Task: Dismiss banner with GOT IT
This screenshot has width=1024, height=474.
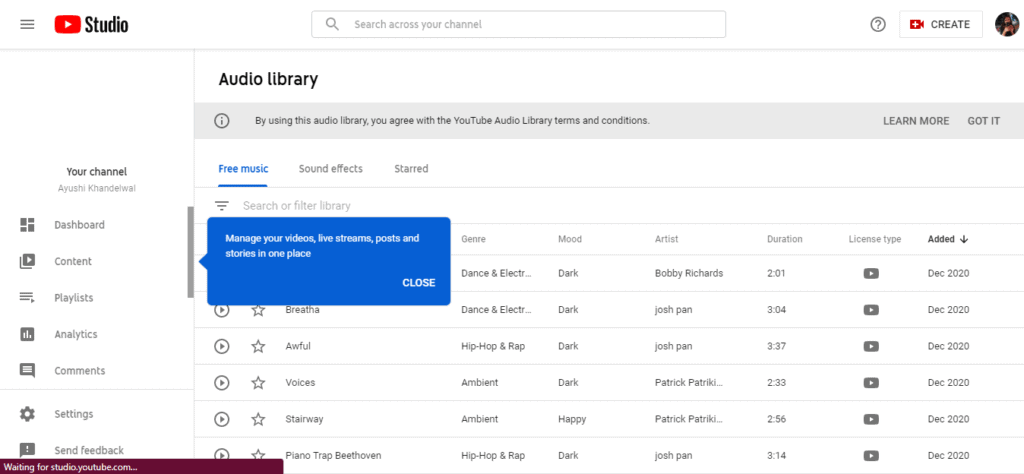Action: (984, 121)
